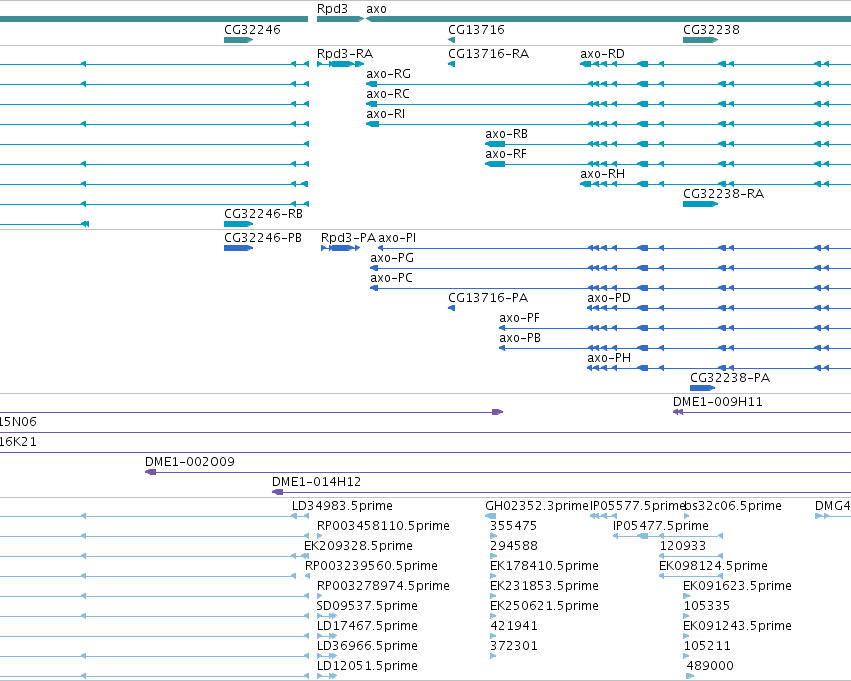
Task: Select the DME1-009H11 clone label
Action: [717, 402]
